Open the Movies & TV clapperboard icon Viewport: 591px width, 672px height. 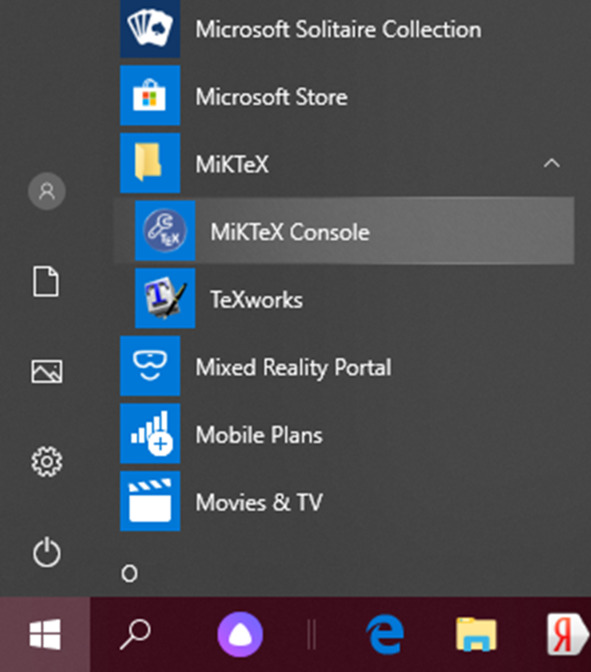point(150,501)
